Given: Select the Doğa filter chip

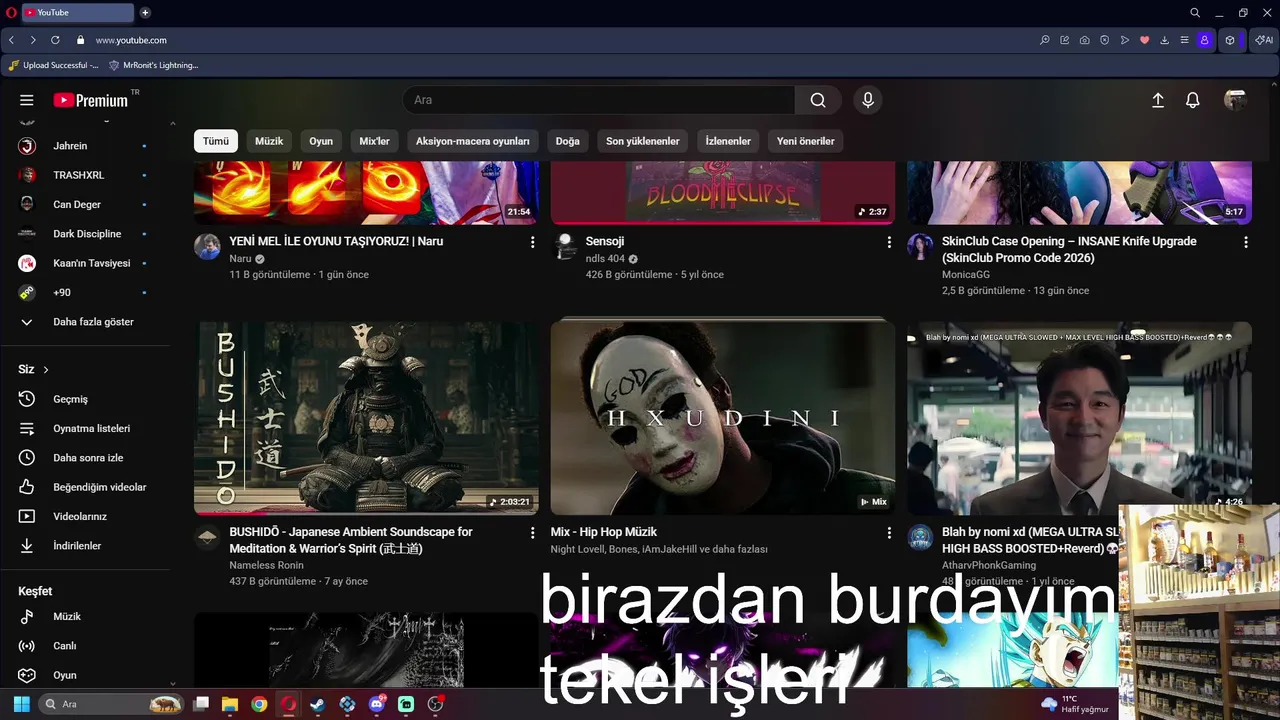Looking at the screenshot, I should tap(568, 141).
